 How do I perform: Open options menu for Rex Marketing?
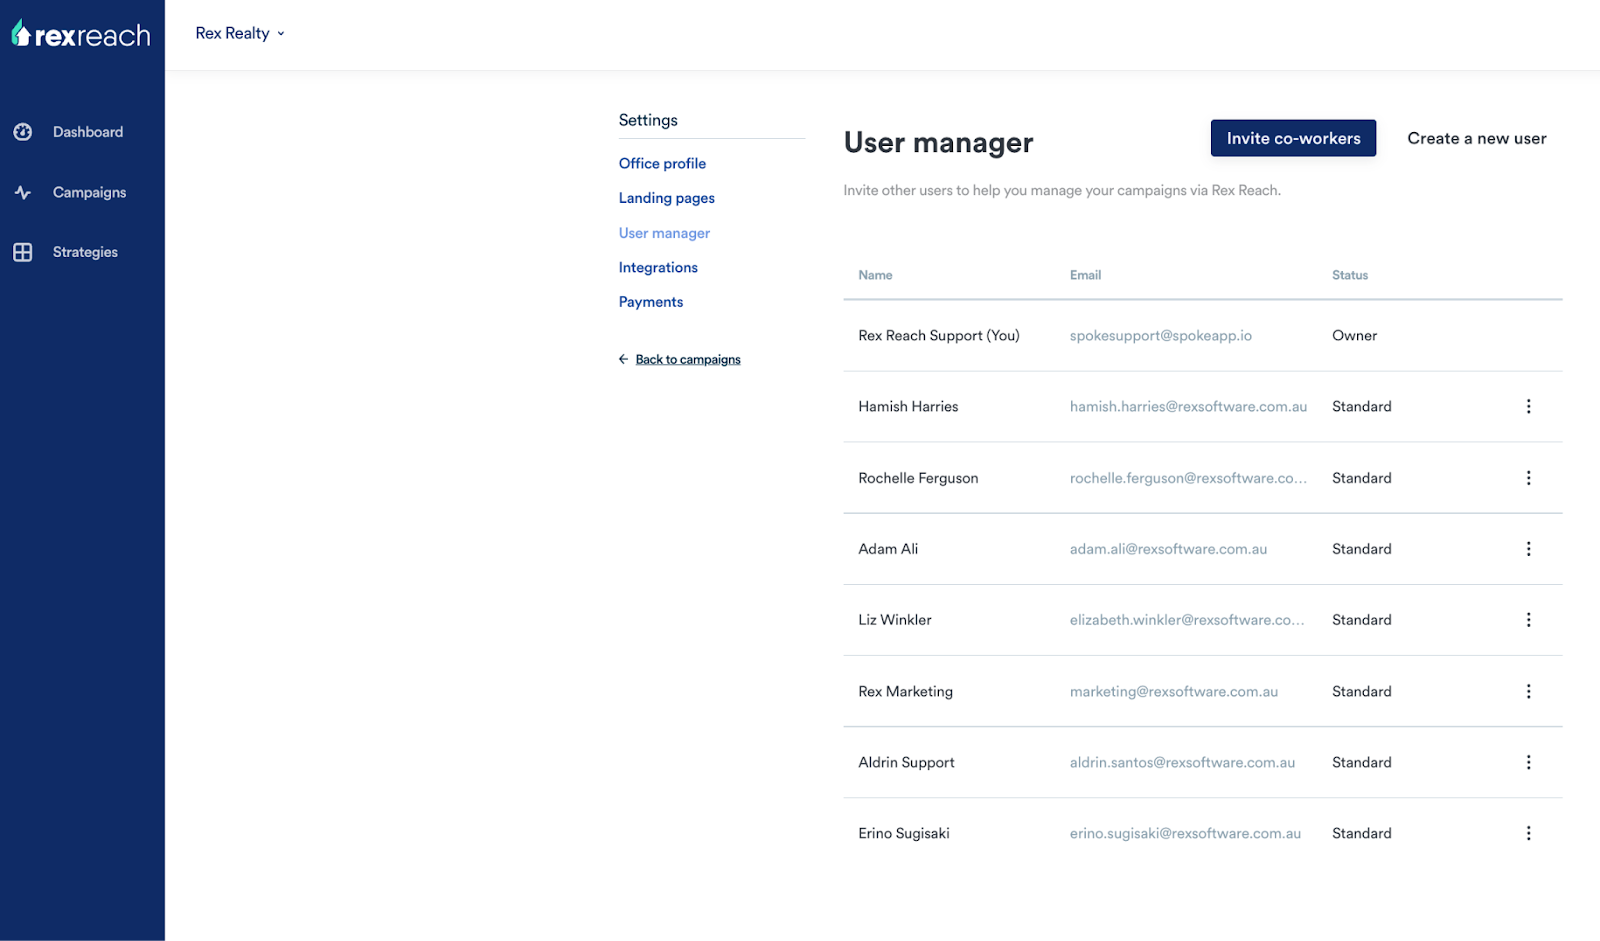click(1528, 691)
